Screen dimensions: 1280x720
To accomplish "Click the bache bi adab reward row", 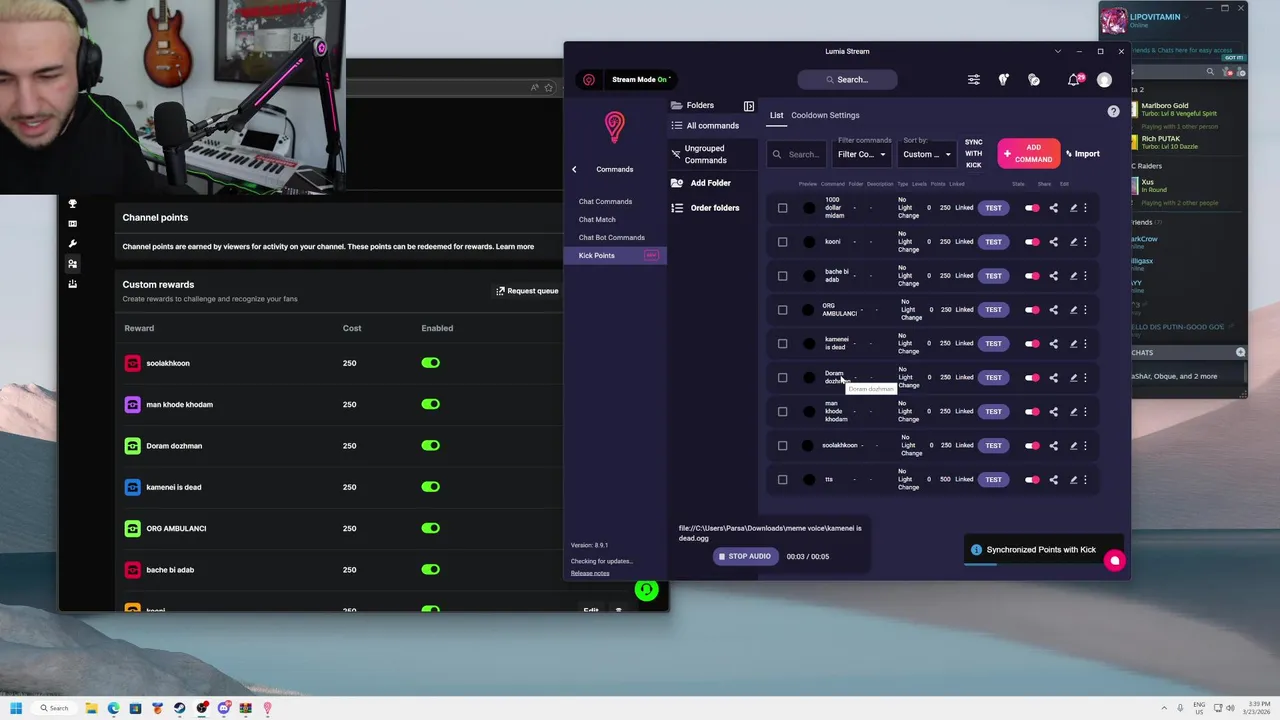I will (x=340, y=570).
